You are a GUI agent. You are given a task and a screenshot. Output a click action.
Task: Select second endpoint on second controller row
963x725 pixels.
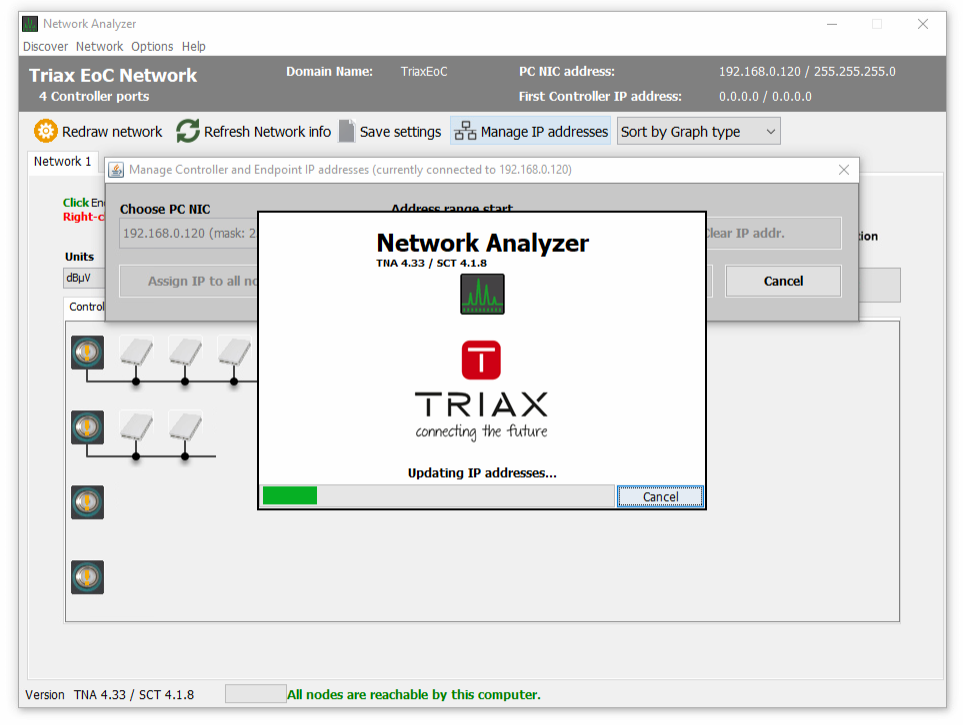tap(185, 427)
